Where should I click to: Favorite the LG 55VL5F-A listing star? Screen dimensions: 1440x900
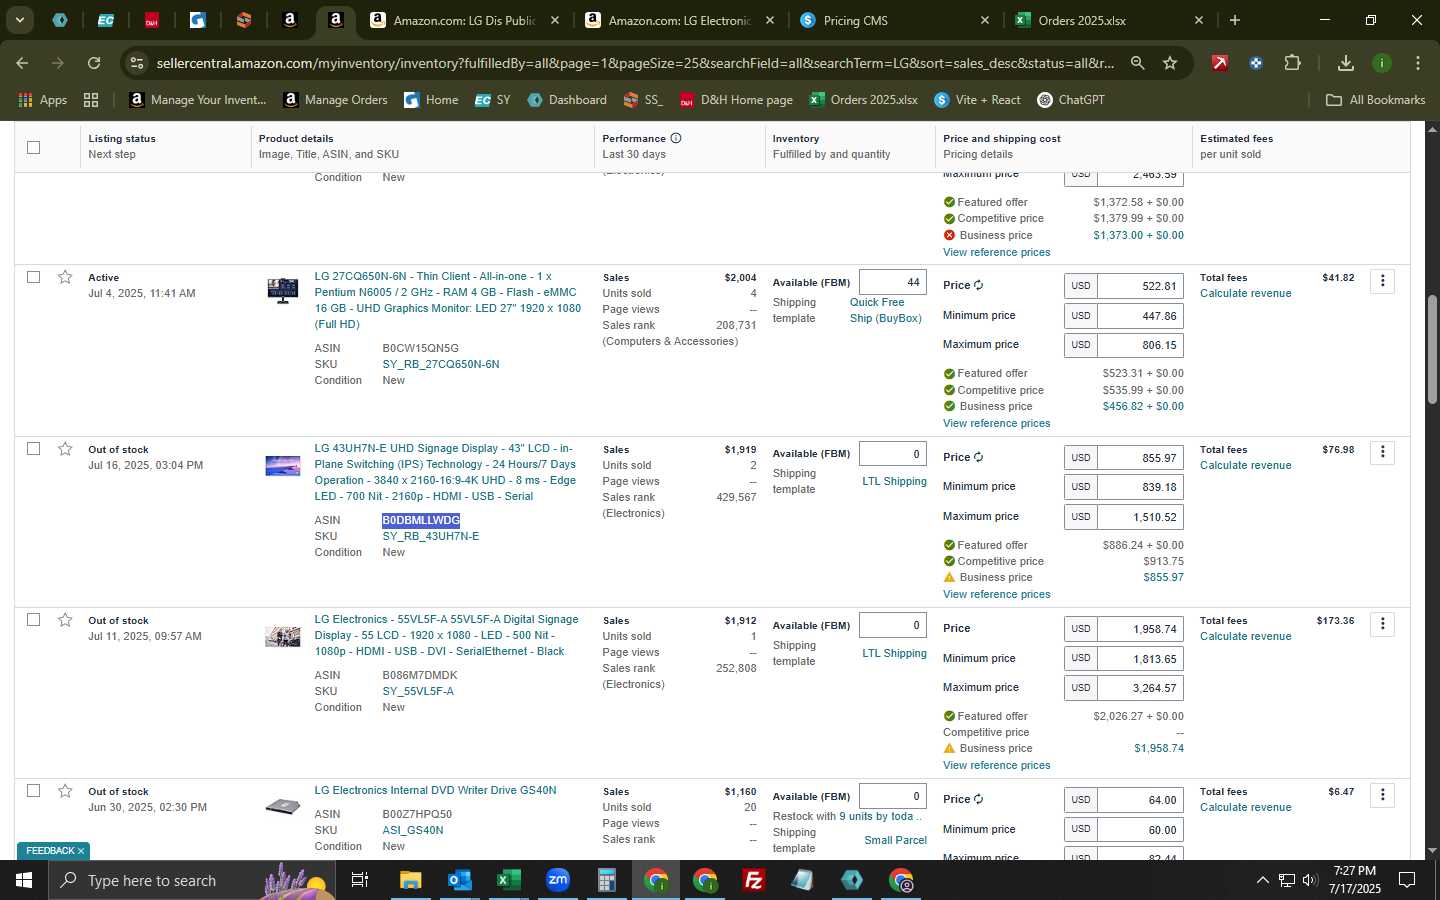pos(65,620)
